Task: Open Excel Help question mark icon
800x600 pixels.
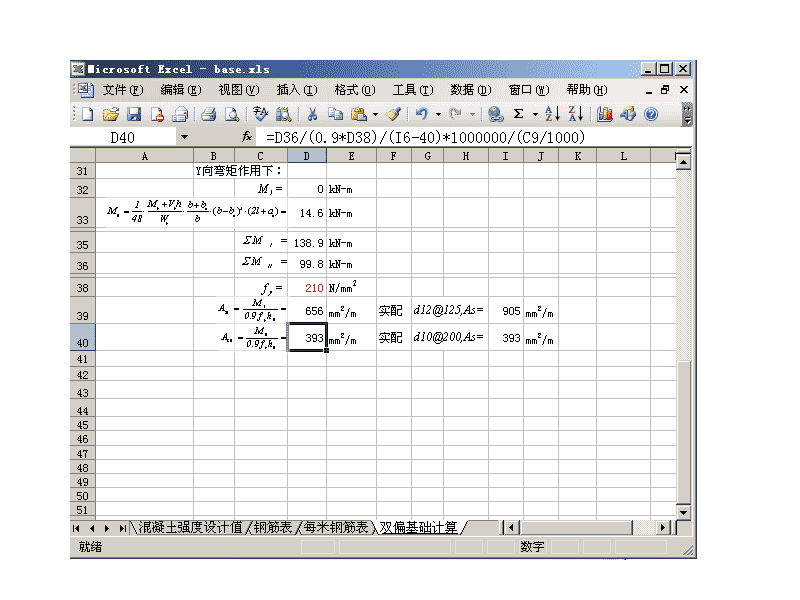Action: pos(651,114)
